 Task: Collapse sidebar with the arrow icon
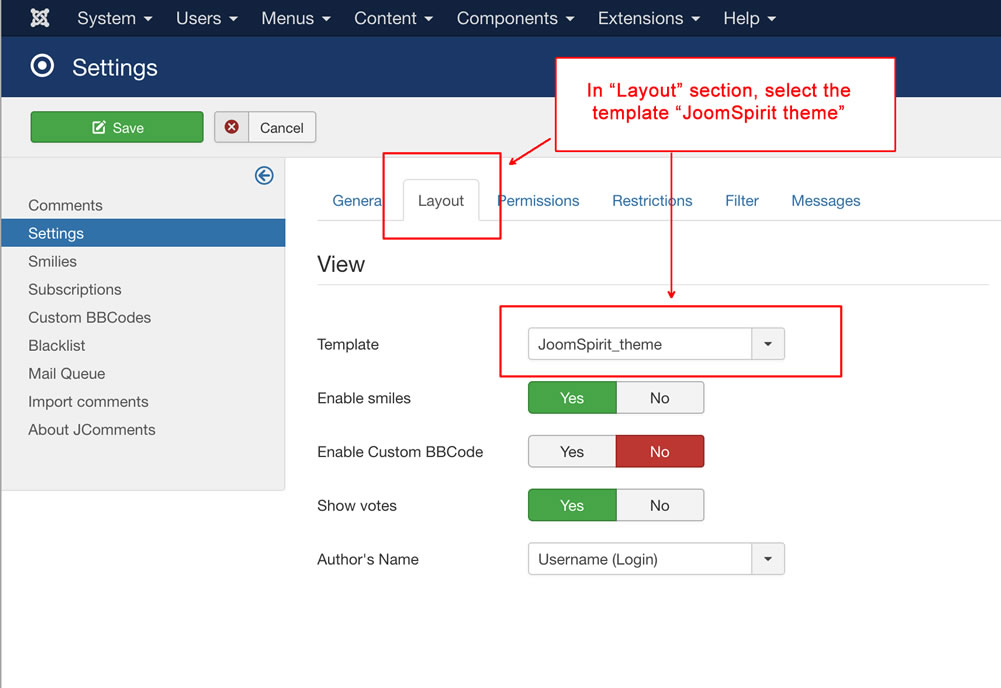click(x=264, y=176)
